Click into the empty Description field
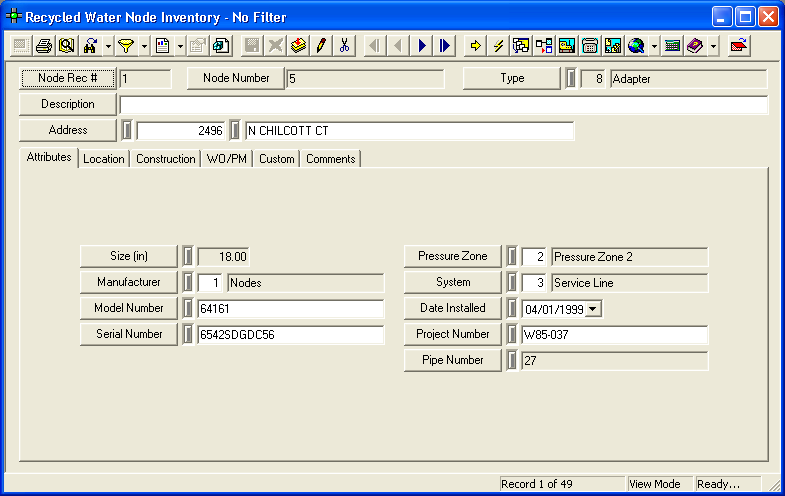 [x=444, y=105]
